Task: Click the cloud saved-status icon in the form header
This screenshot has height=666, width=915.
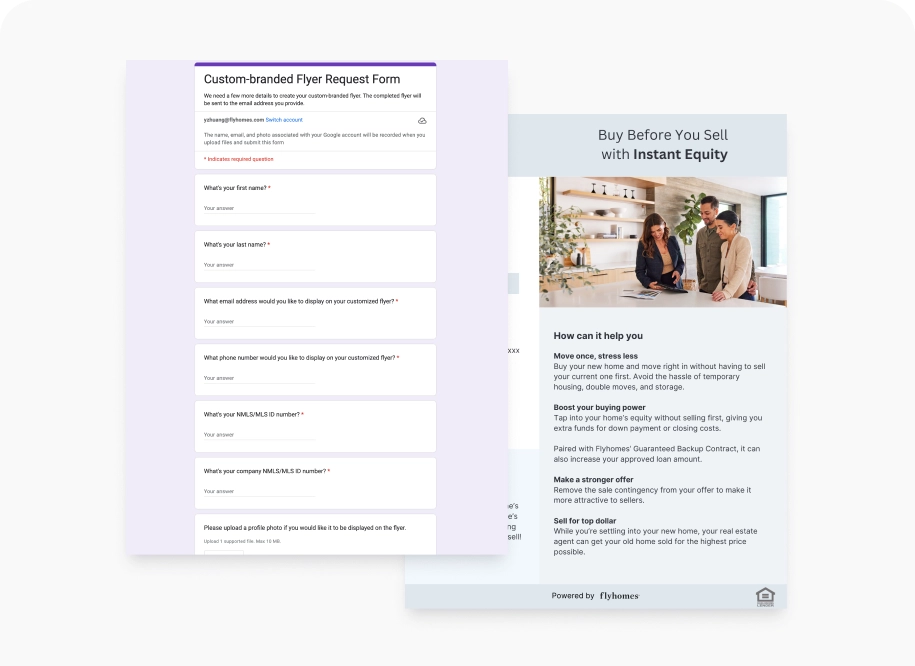Action: [422, 121]
